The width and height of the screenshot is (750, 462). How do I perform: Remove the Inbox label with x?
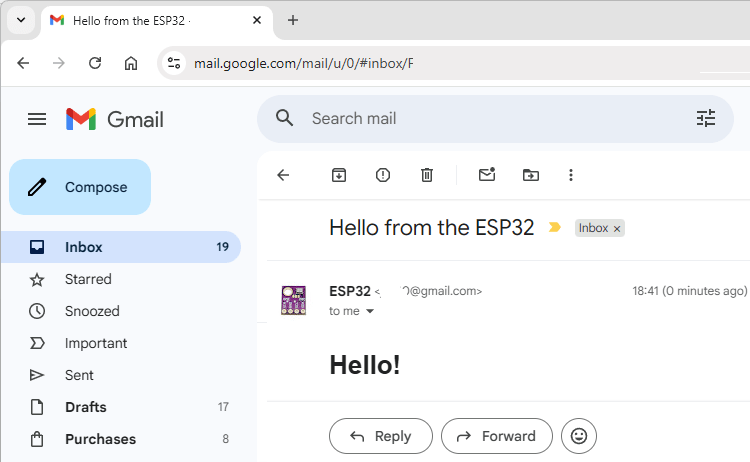tap(617, 229)
